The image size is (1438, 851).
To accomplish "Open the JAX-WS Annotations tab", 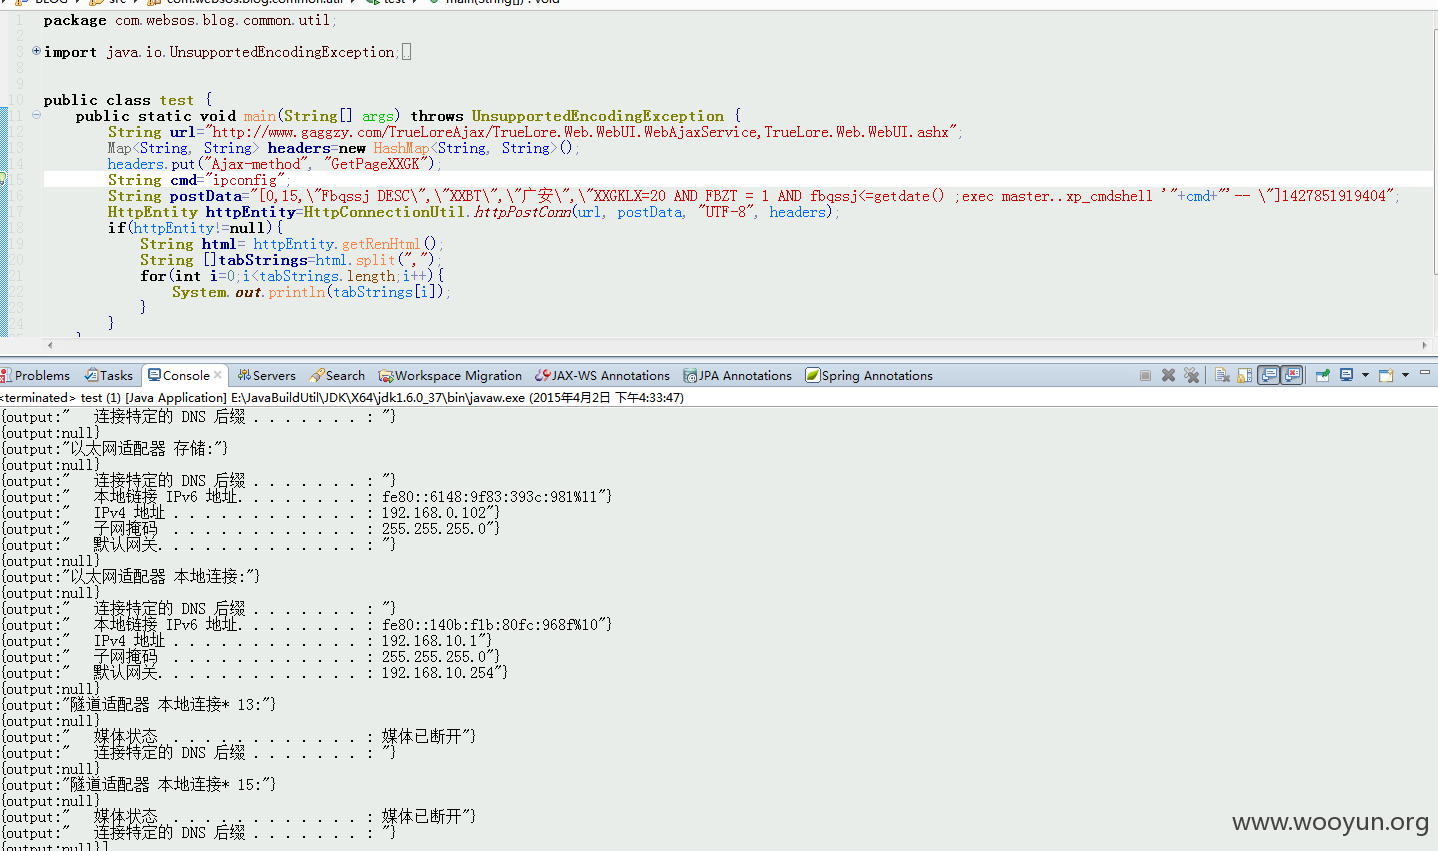I will tap(603, 376).
